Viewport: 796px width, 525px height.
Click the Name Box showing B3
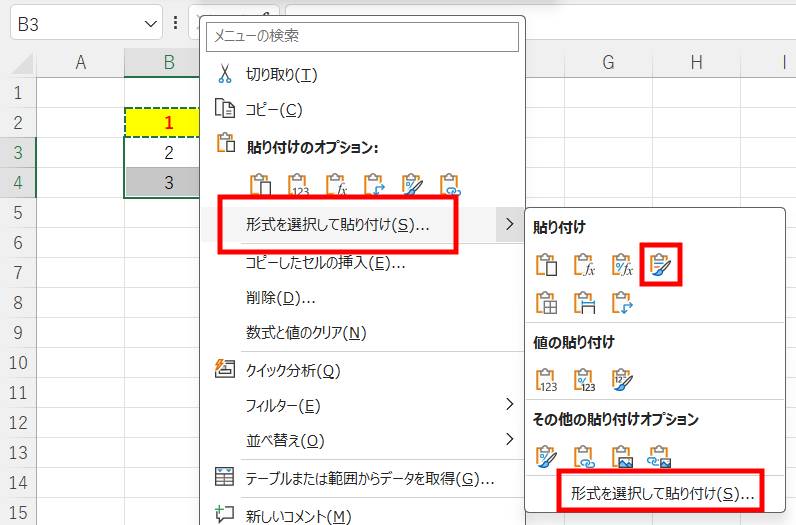pos(76,23)
